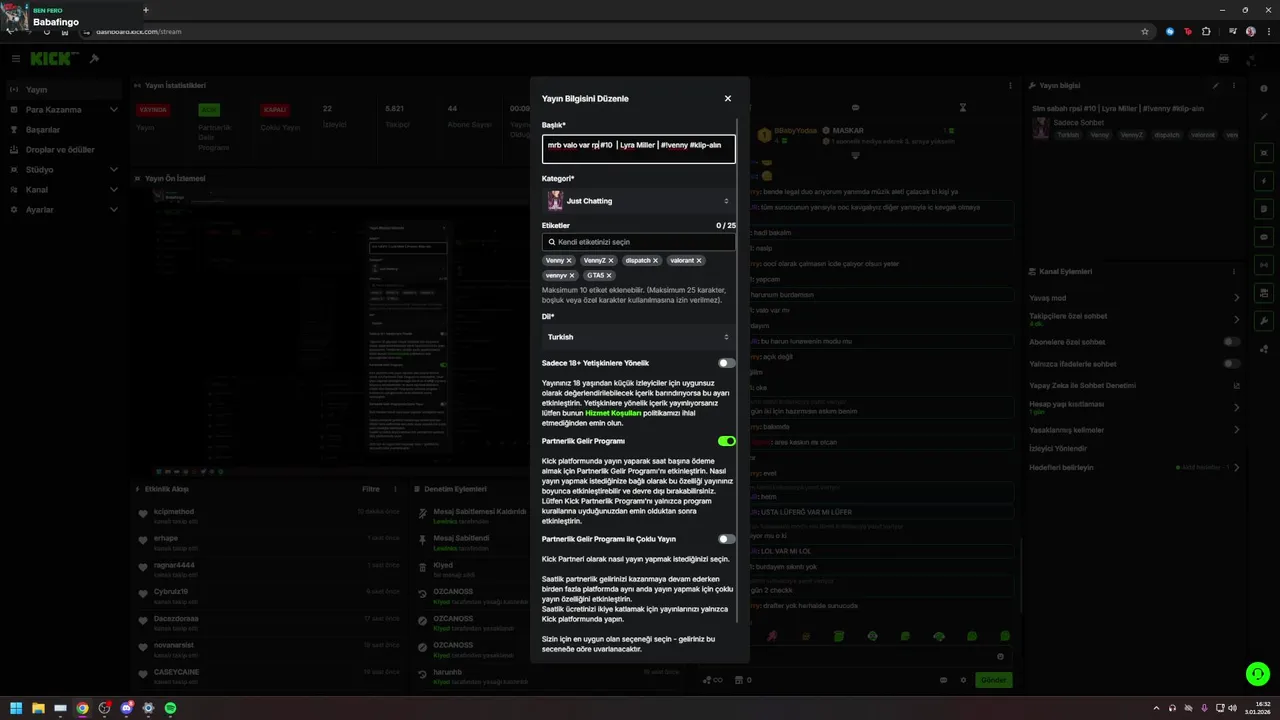Click the Kendi etiketinizi seçin tag search box
Screen dimensions: 1280x720
(x=638, y=242)
